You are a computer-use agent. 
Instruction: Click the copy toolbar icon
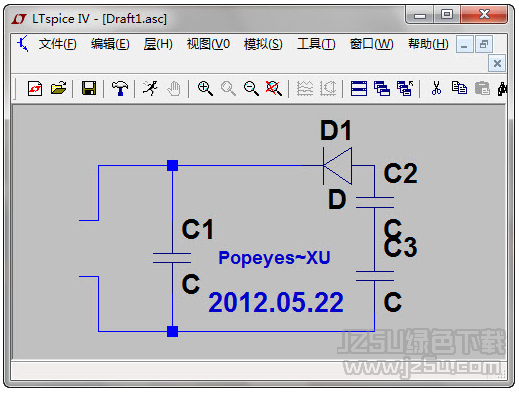tap(459, 89)
